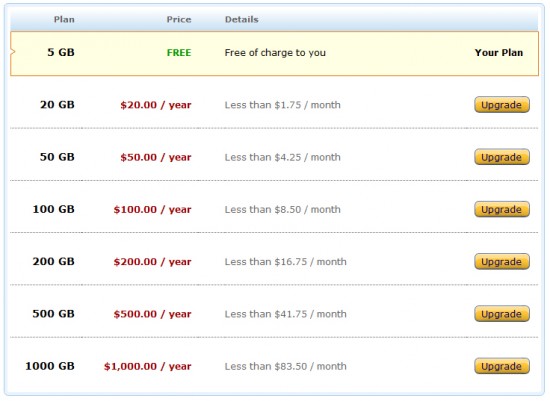Click the $50.00 / year price

coord(156,157)
